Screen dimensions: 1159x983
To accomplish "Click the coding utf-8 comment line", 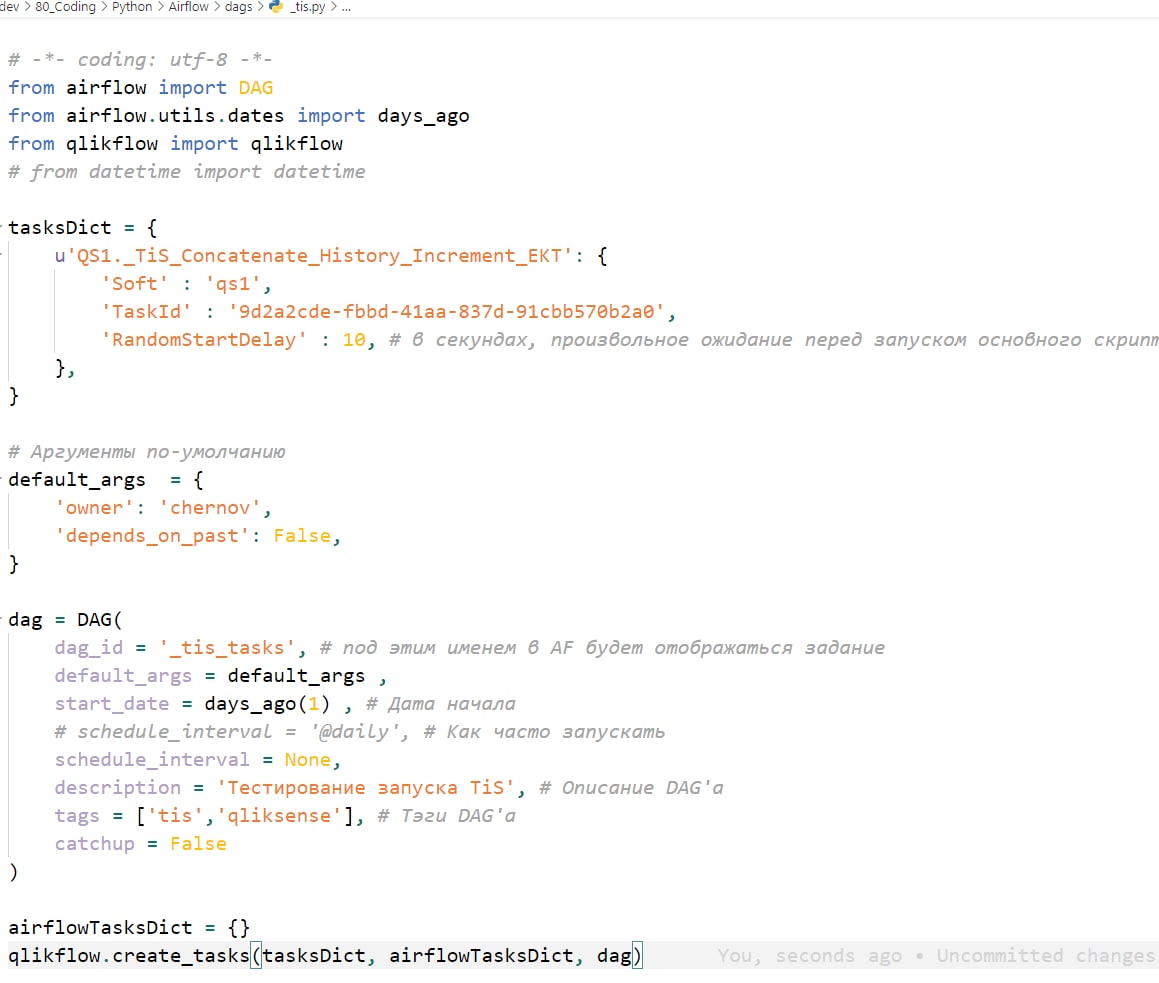I will click(140, 60).
